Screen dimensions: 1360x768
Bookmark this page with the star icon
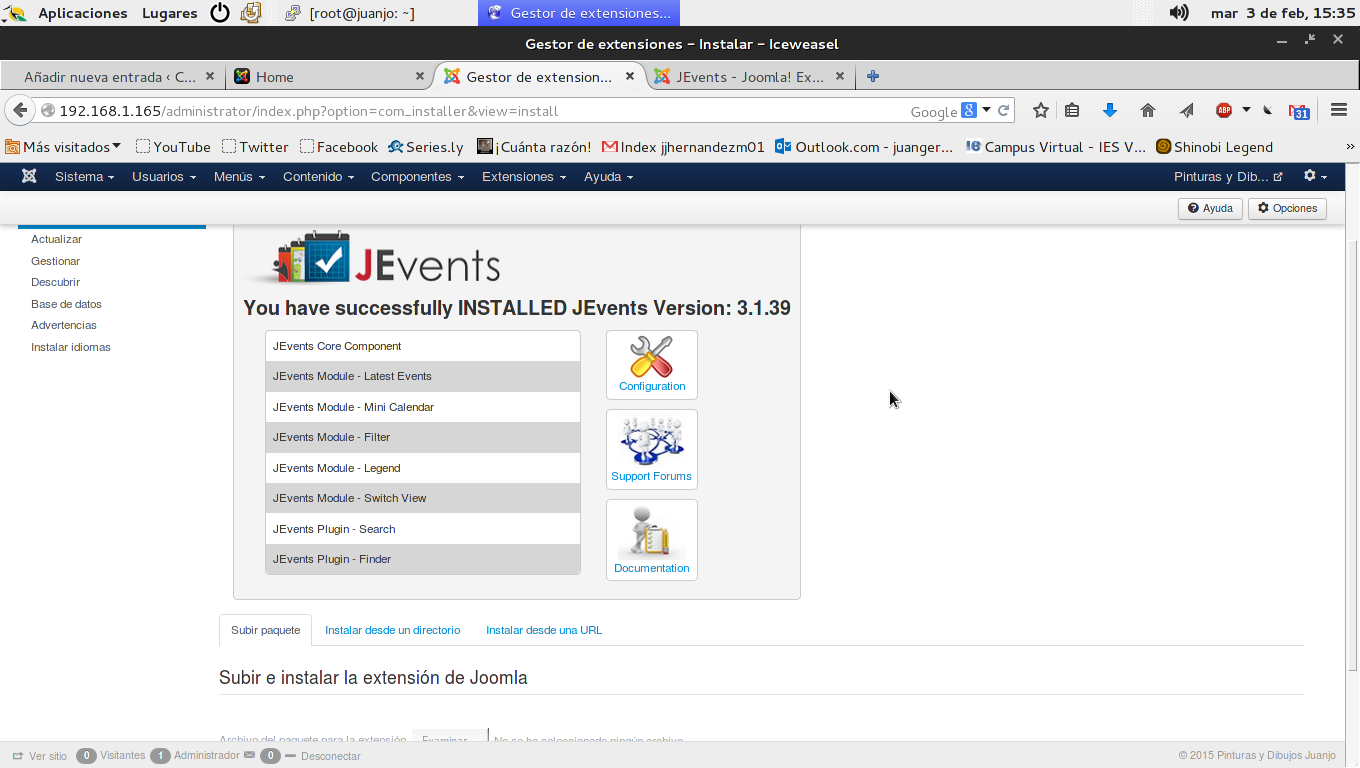1041,111
